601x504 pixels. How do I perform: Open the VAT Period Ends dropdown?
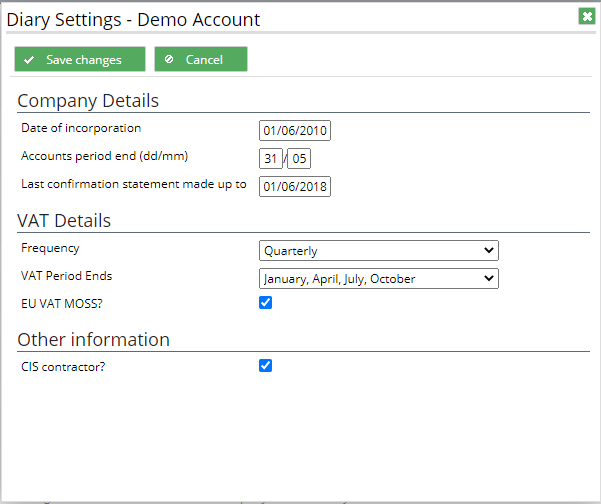click(379, 279)
